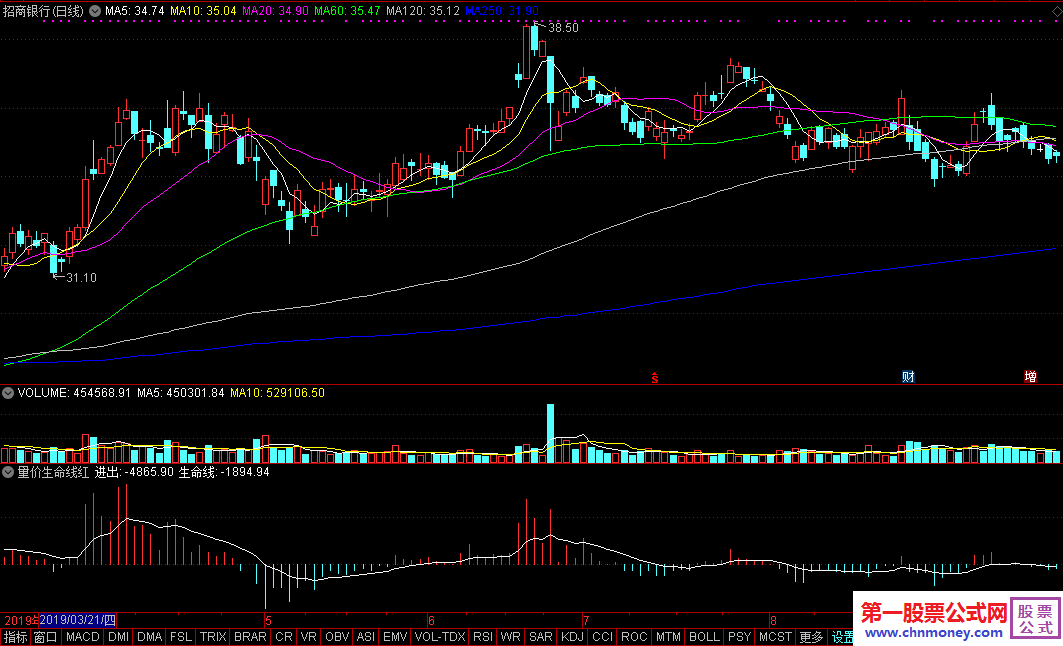Switch to ASI indicator
This screenshot has width=1063, height=646.
365,637
